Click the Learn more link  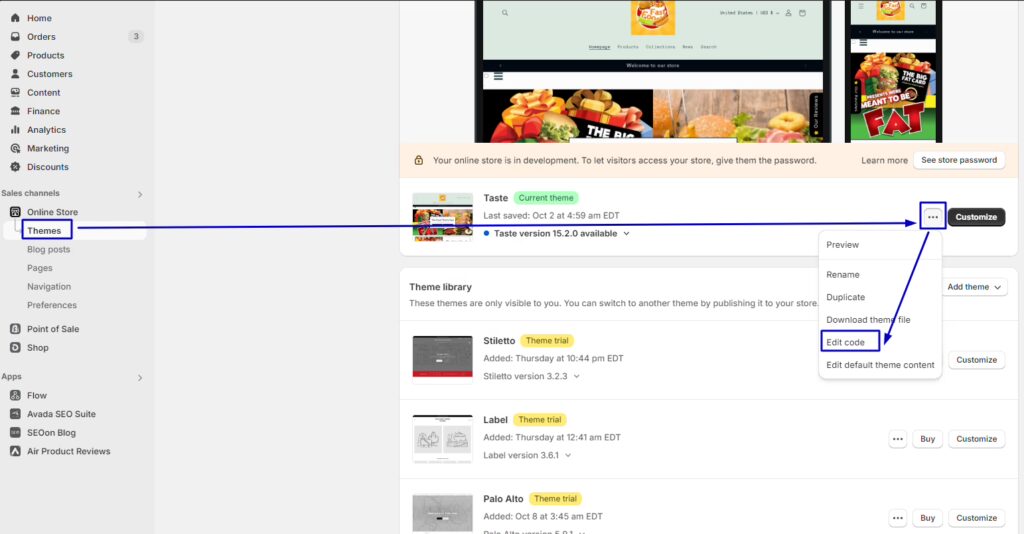click(x=884, y=161)
